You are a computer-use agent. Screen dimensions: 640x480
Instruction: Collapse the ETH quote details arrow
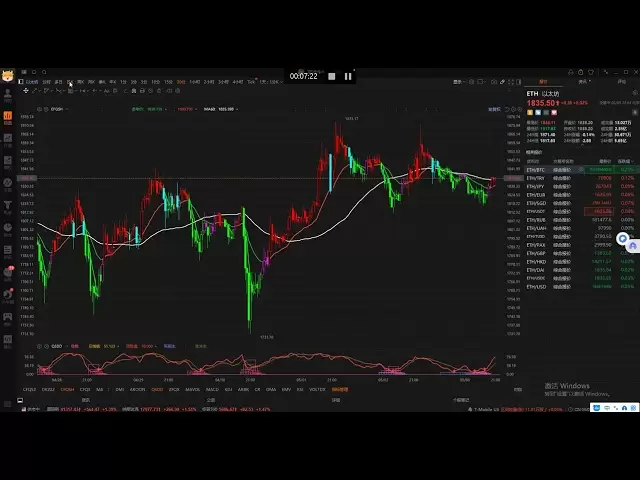582,144
